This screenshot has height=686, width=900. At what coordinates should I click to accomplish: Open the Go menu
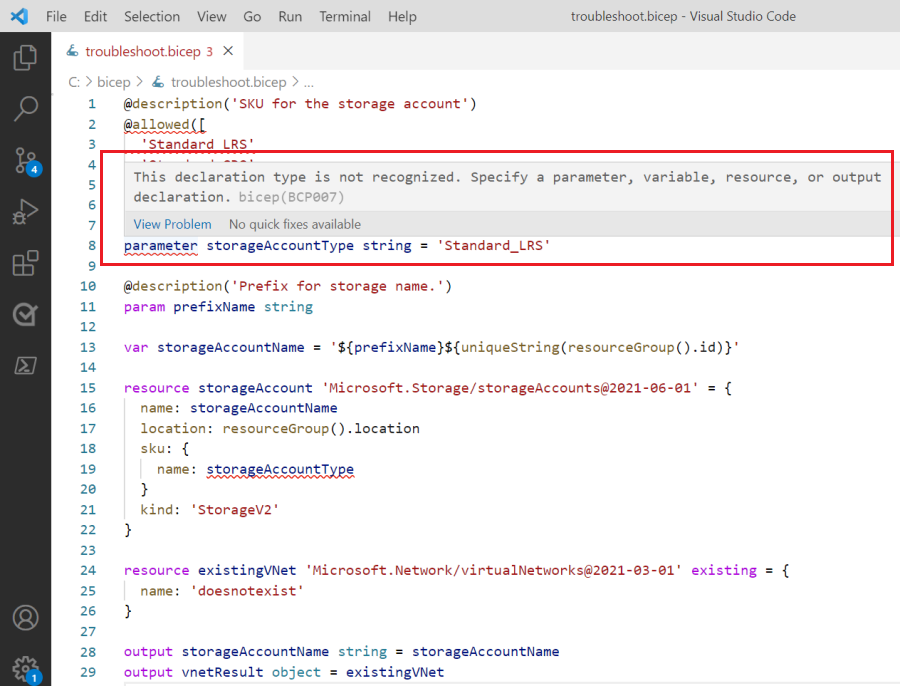click(x=251, y=16)
